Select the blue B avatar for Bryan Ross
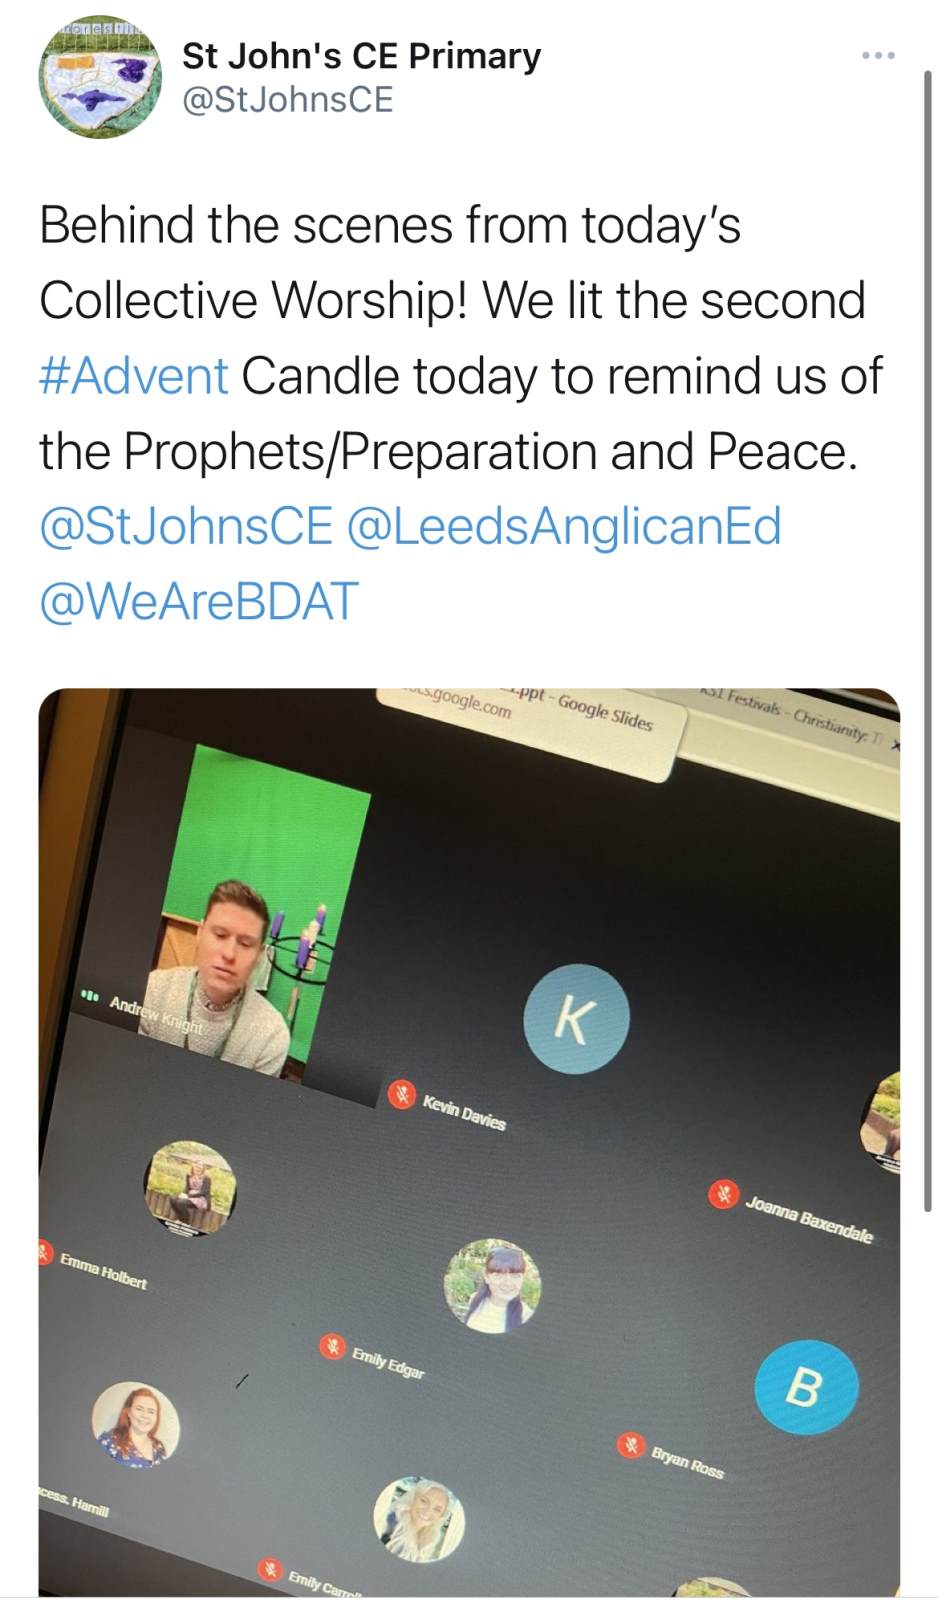The image size is (938, 1600). pyautogui.click(x=806, y=1387)
